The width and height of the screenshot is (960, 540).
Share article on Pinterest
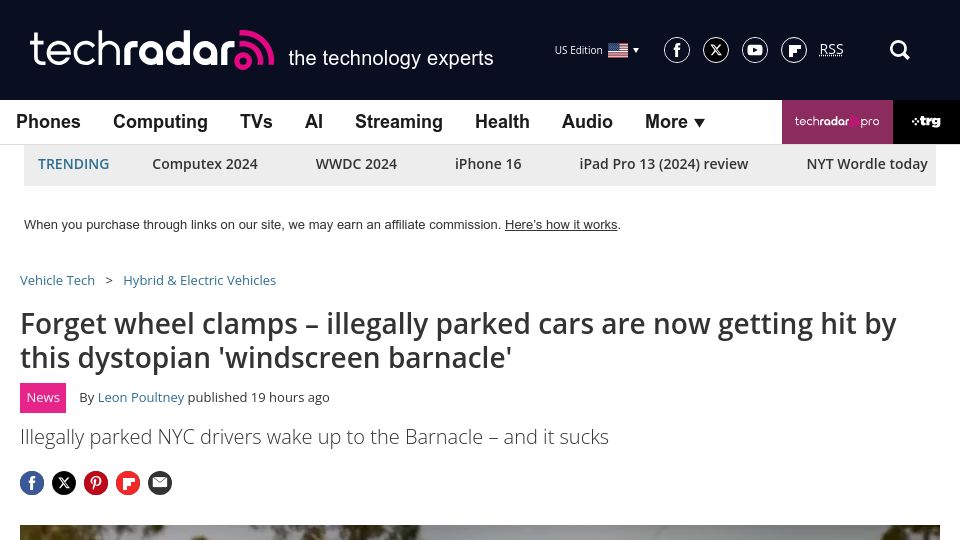click(96, 483)
